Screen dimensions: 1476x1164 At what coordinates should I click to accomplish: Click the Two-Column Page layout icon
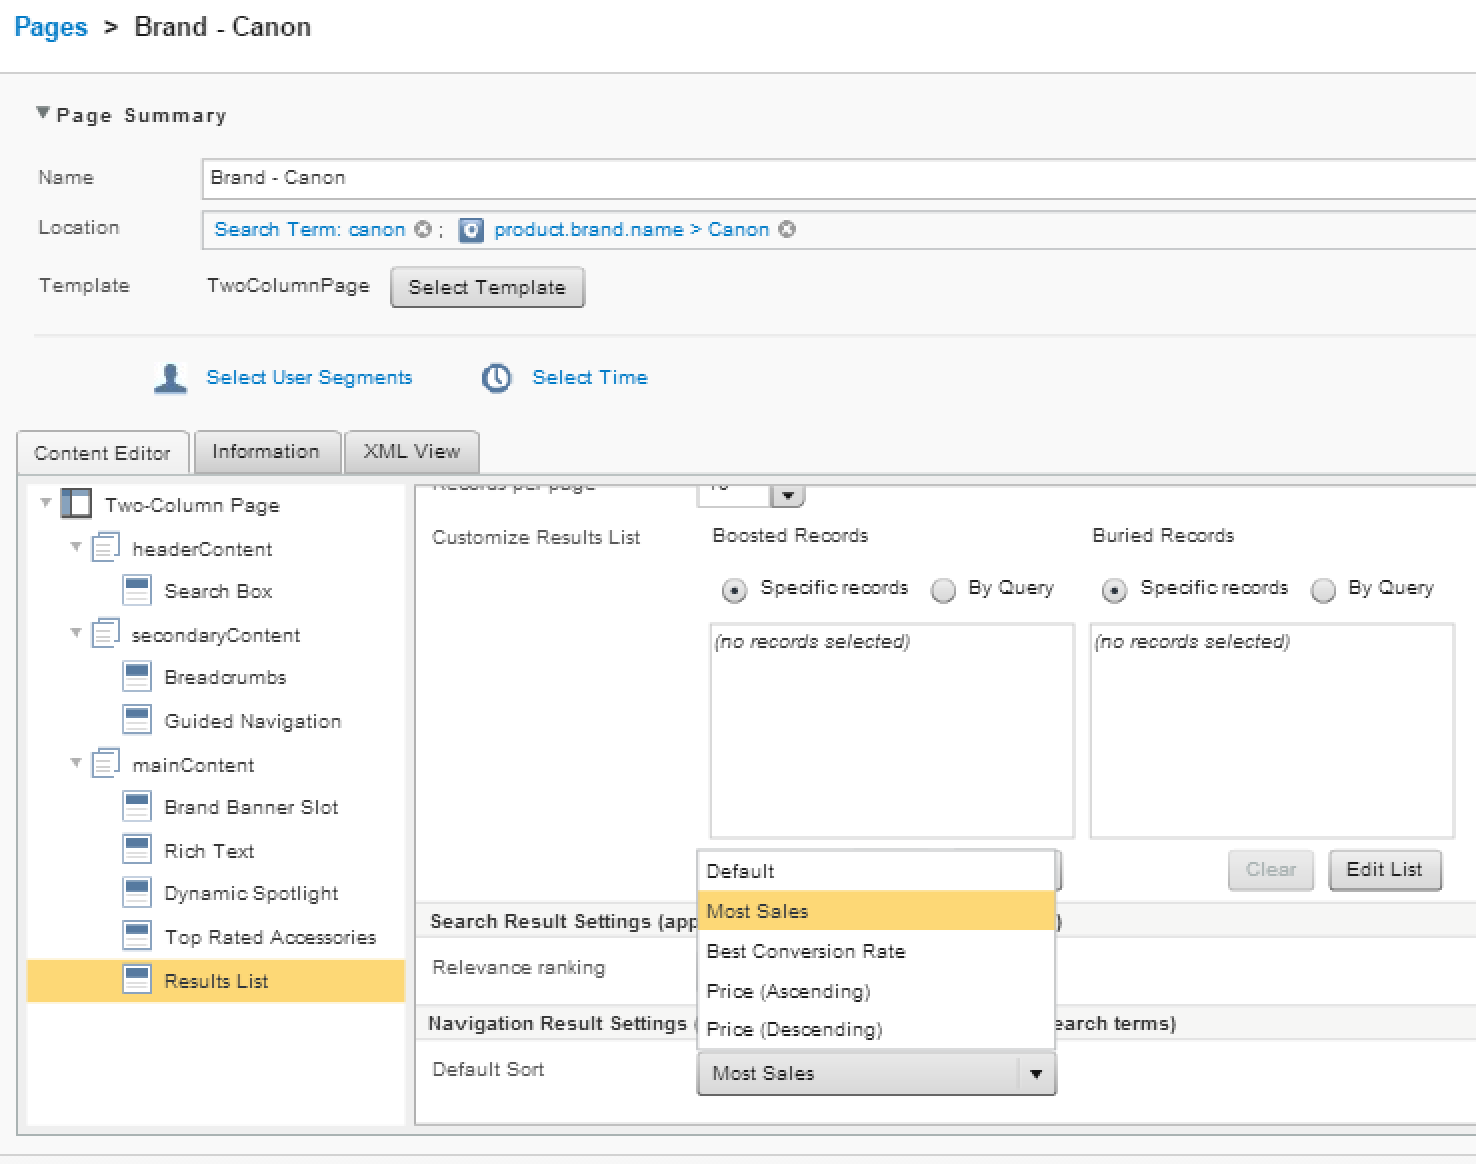tap(76, 504)
